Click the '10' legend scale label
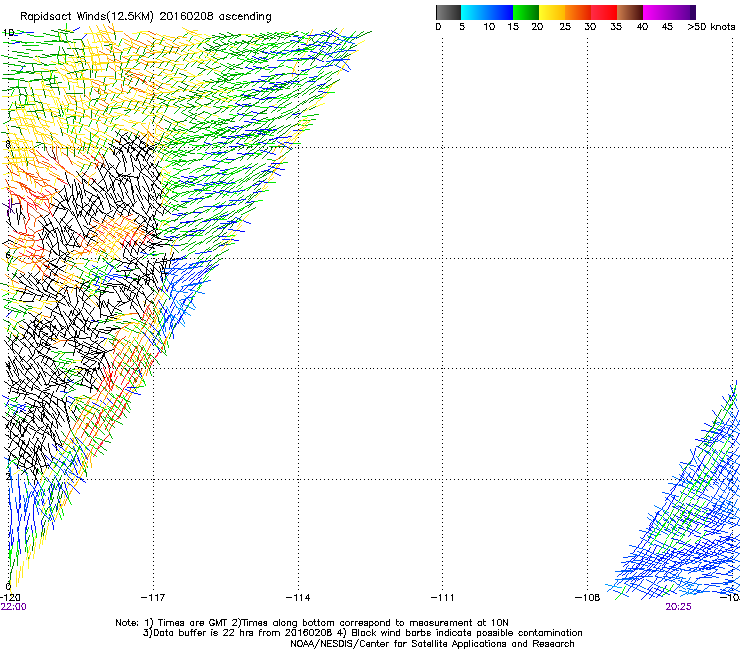The width and height of the screenshot is (740, 650). pos(489,27)
